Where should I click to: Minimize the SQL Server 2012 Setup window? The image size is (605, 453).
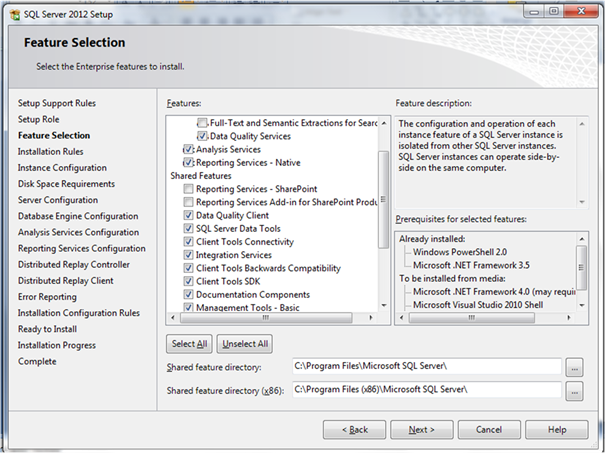[x=534, y=12]
